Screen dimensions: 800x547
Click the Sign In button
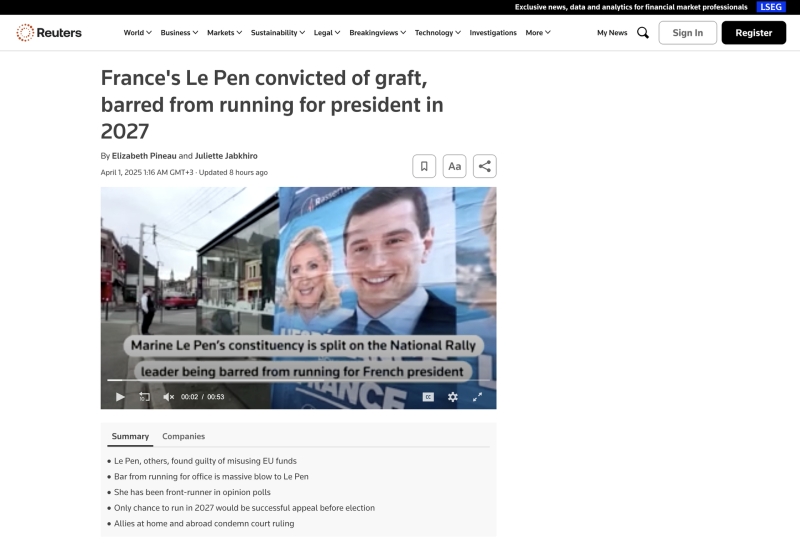point(687,33)
